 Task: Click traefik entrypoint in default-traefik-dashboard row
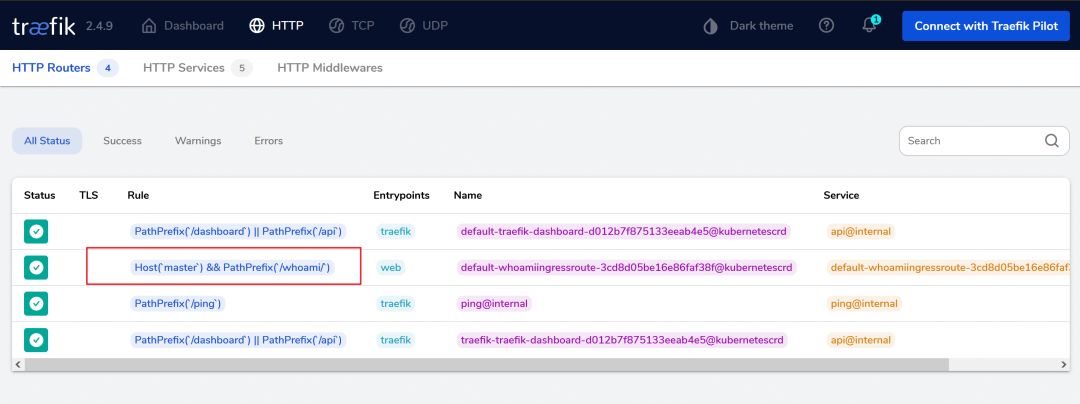click(395, 232)
